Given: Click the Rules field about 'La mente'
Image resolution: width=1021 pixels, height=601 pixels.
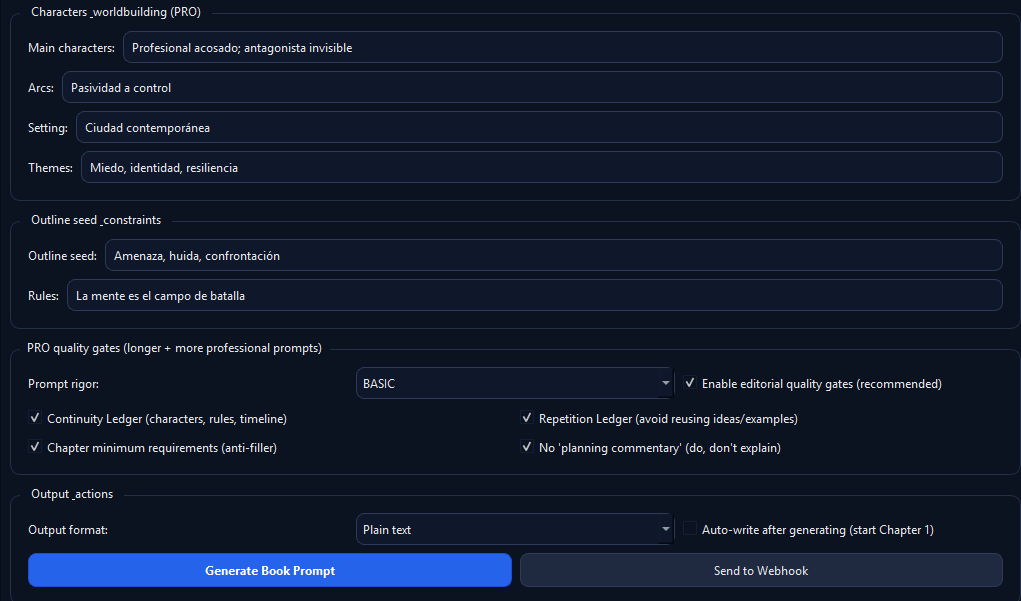Looking at the screenshot, I should click(x=534, y=296).
